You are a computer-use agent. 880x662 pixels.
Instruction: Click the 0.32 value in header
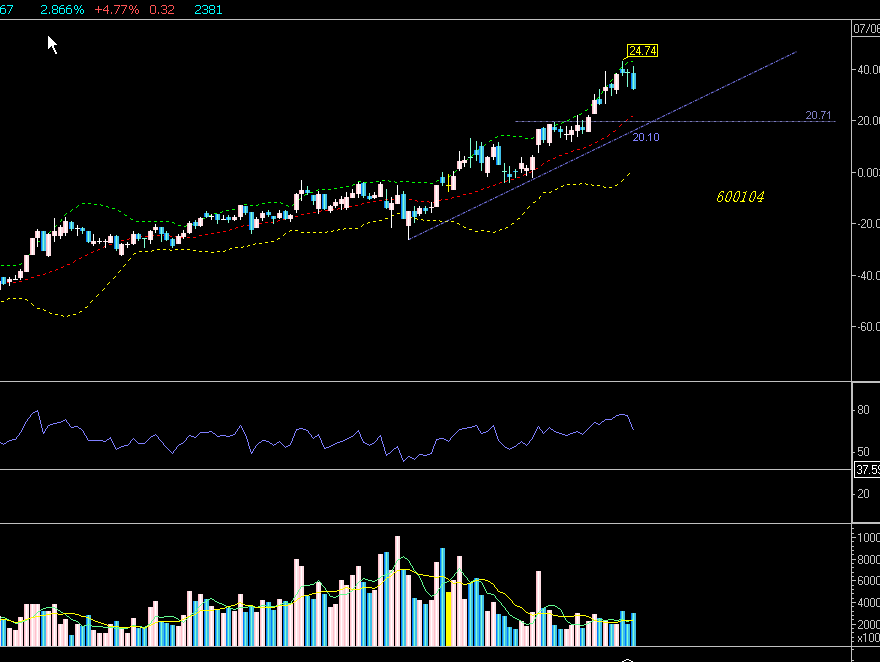tap(162, 10)
